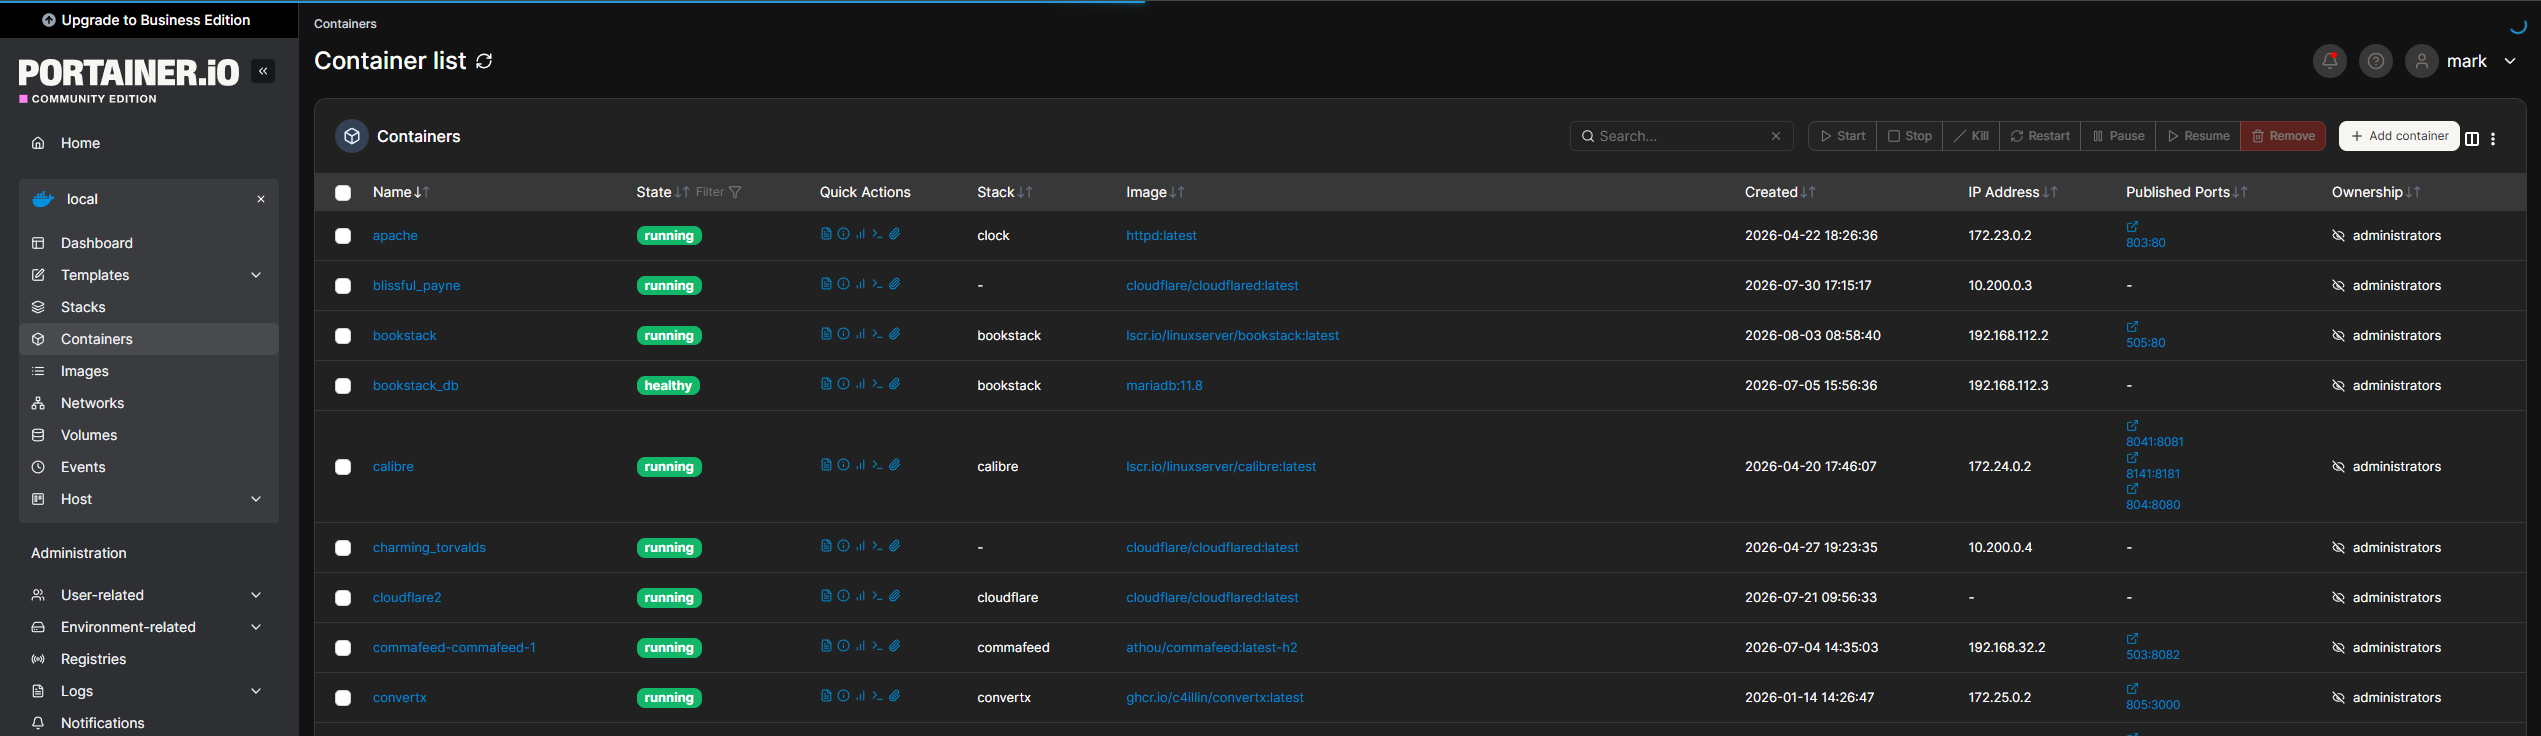Tick the blissful_payne container checkbox
The height and width of the screenshot is (736, 2541).
click(343, 286)
